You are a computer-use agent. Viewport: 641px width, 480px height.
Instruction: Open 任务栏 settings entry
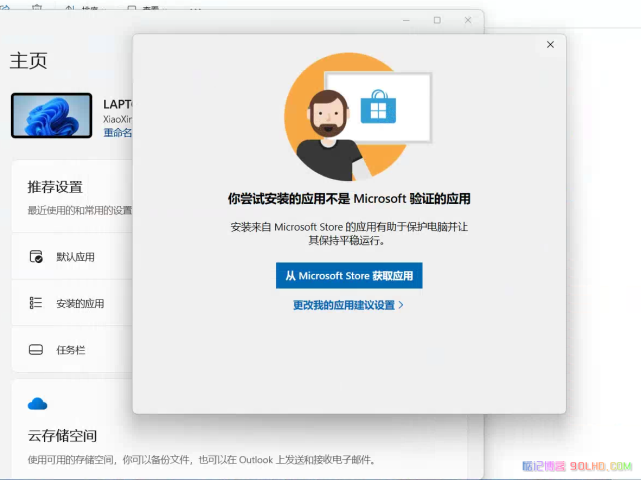[72, 350]
